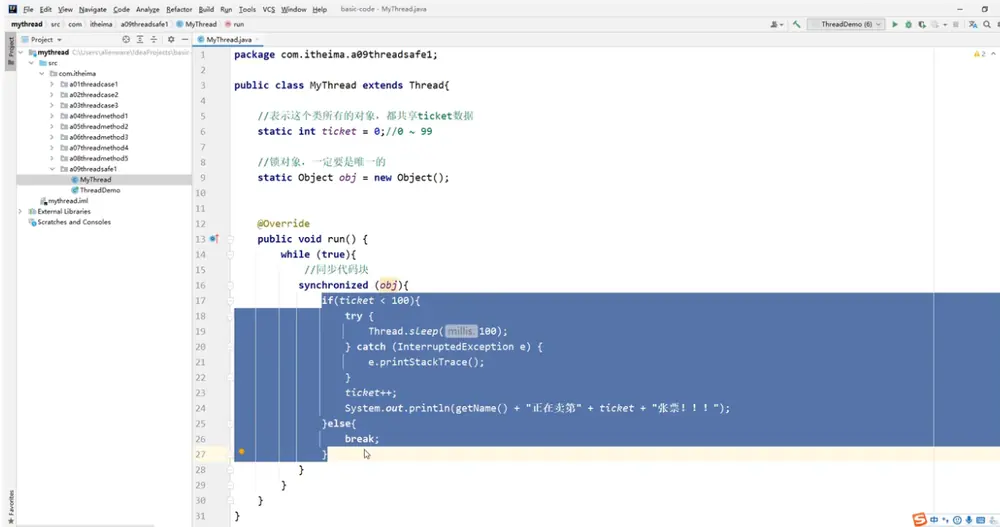Click the locate target icon in Project panel

click(x=126, y=40)
